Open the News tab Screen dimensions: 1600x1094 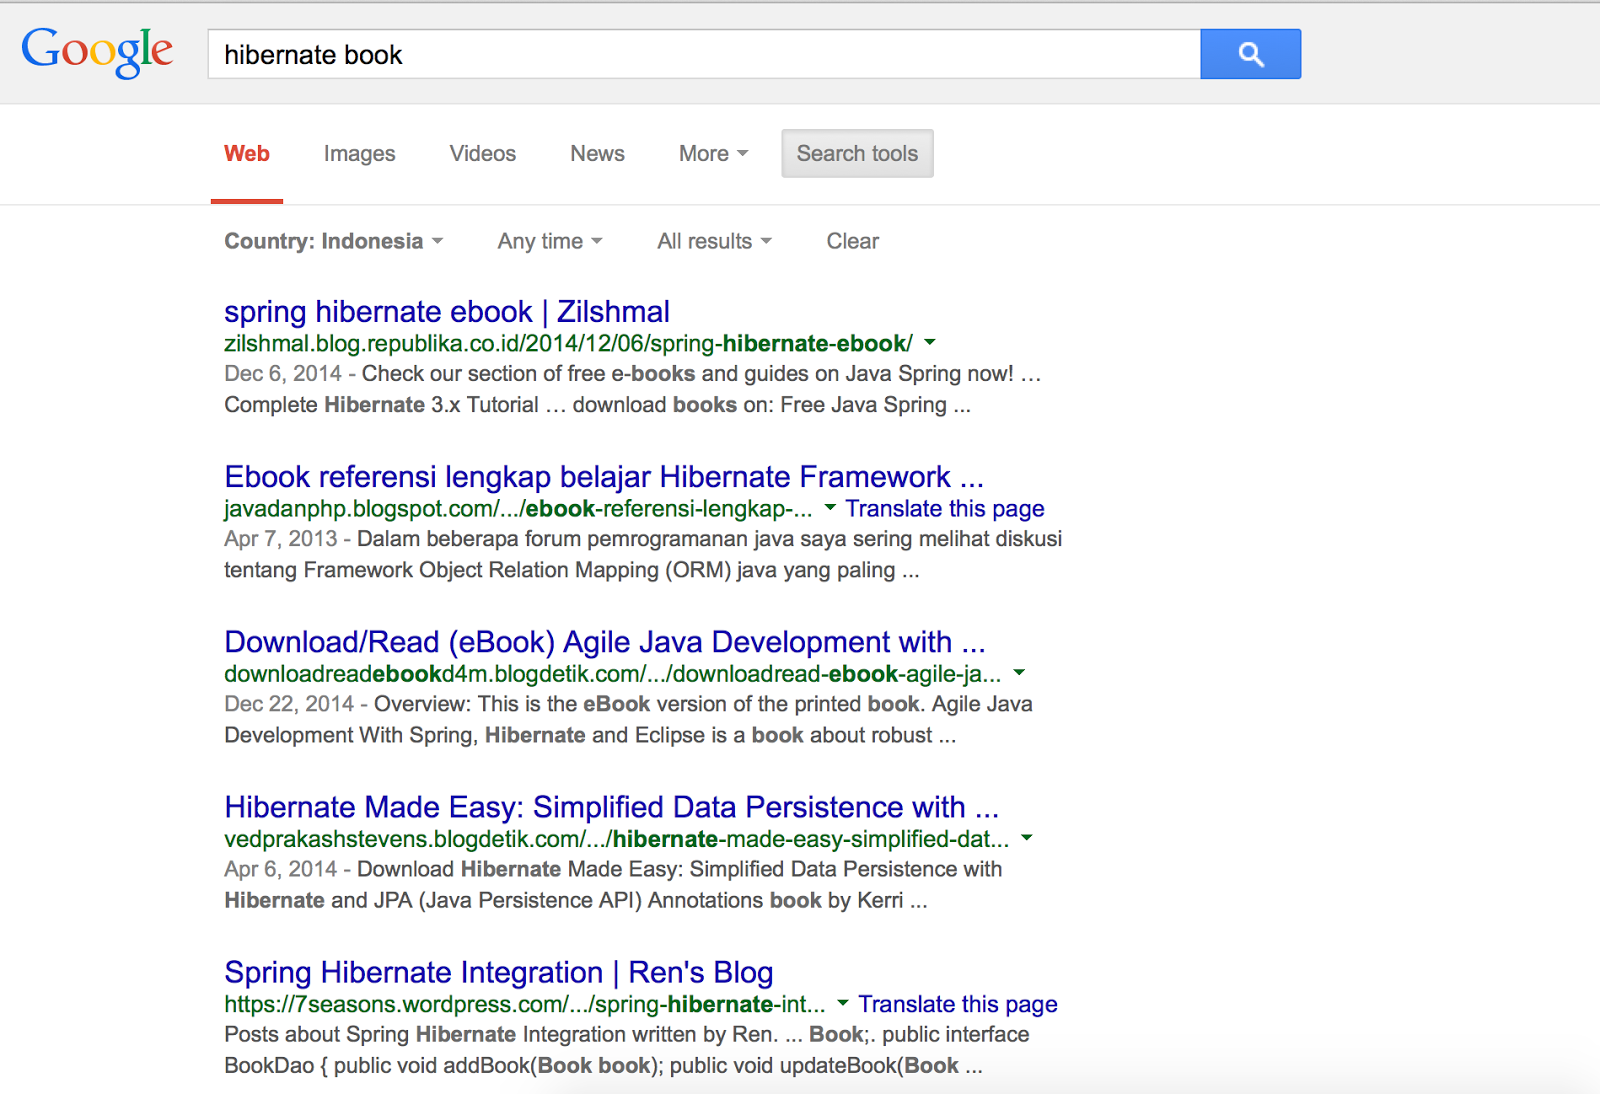point(597,154)
